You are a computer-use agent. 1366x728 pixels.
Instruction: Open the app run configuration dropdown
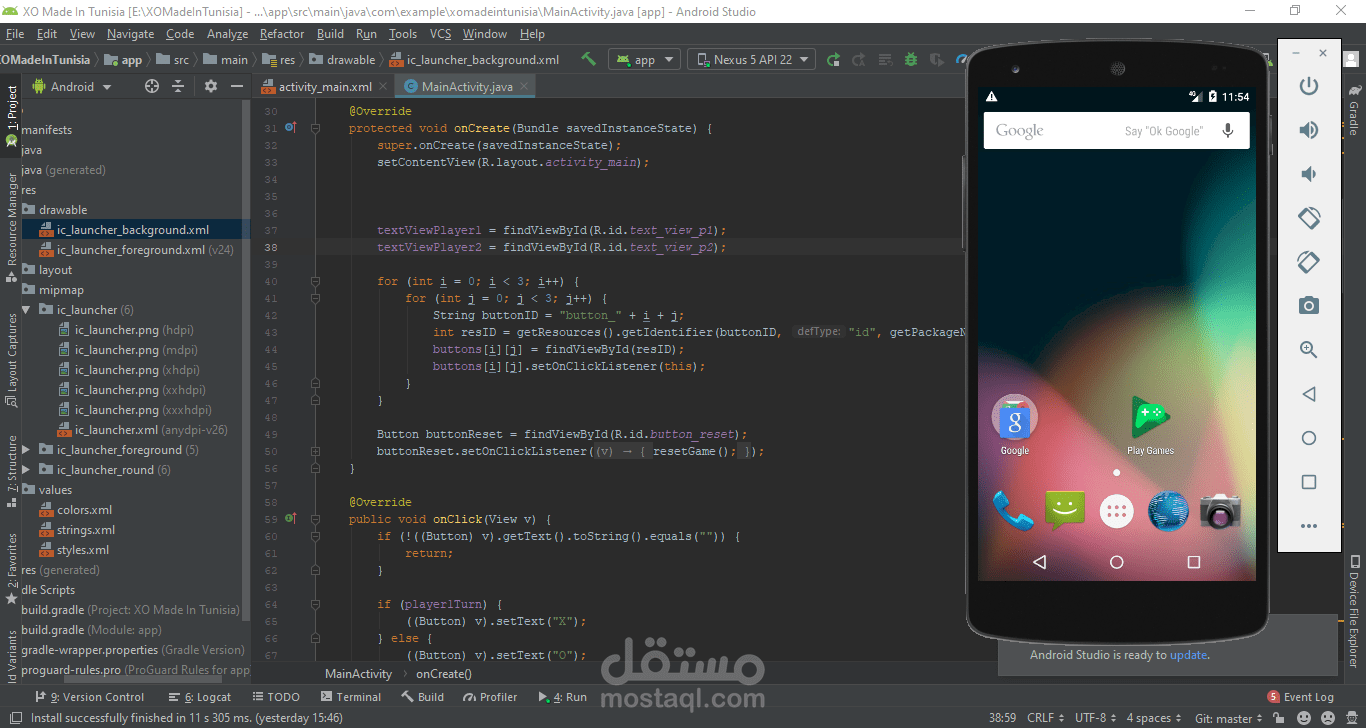644,59
